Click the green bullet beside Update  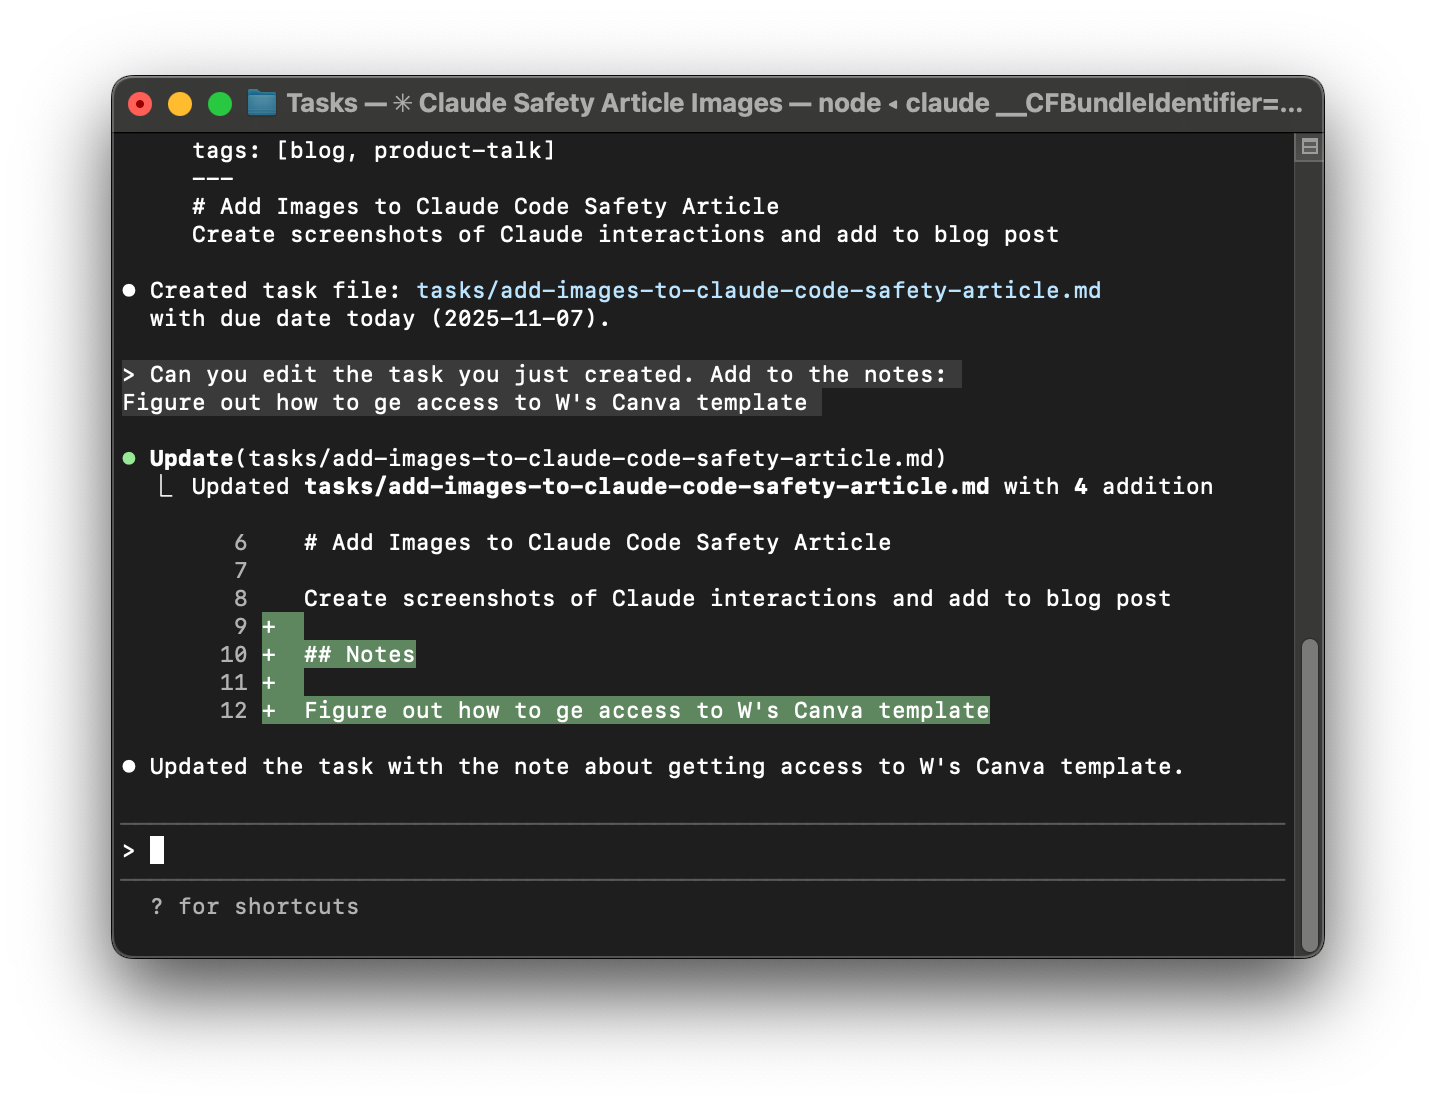pos(129,458)
